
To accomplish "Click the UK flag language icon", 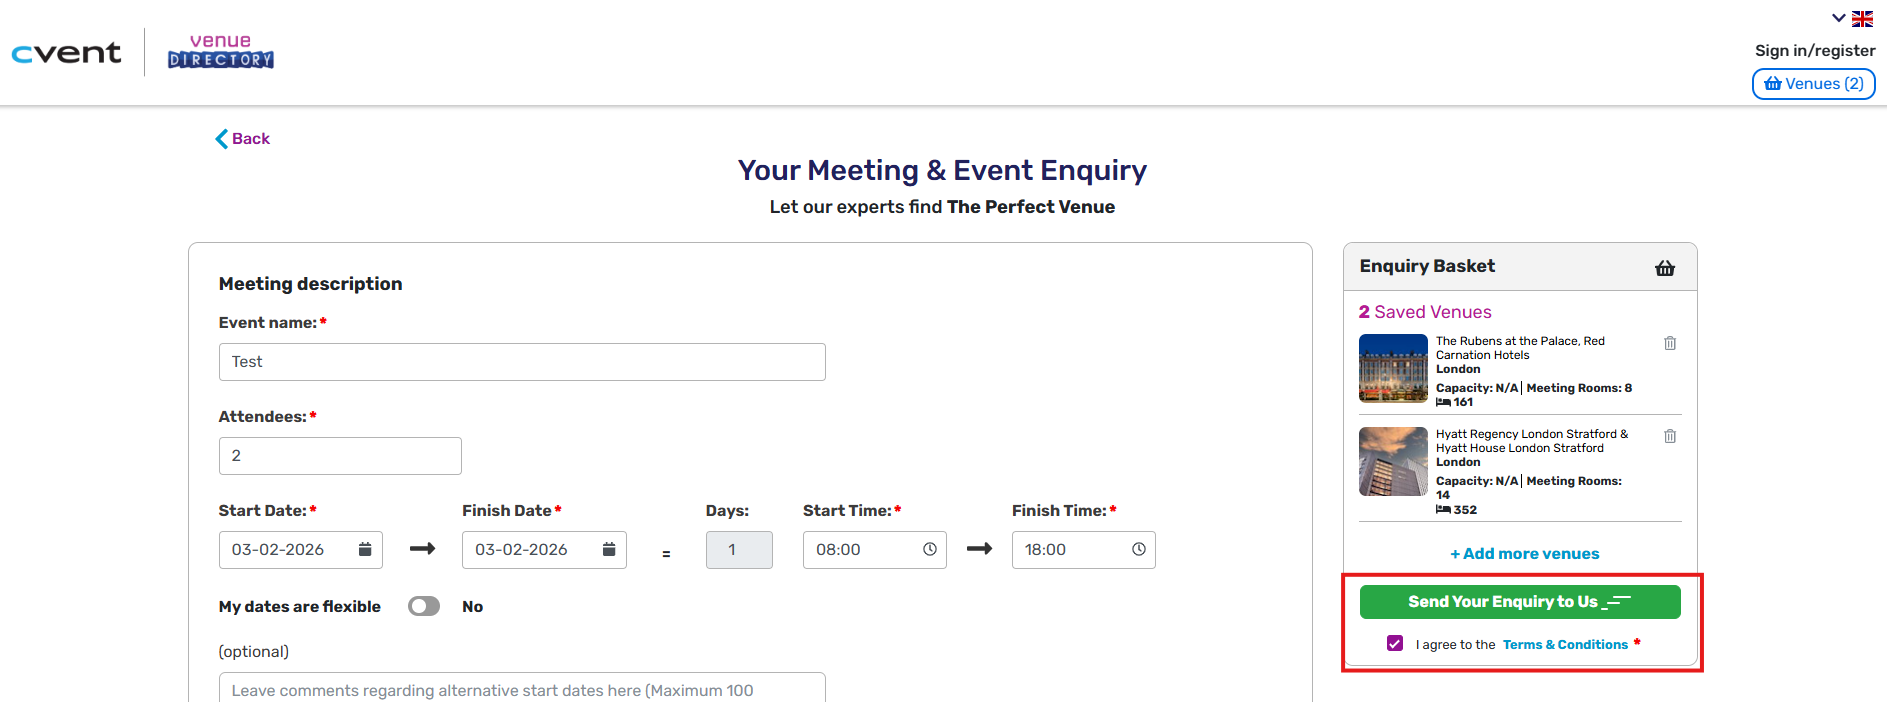I will [1862, 18].
